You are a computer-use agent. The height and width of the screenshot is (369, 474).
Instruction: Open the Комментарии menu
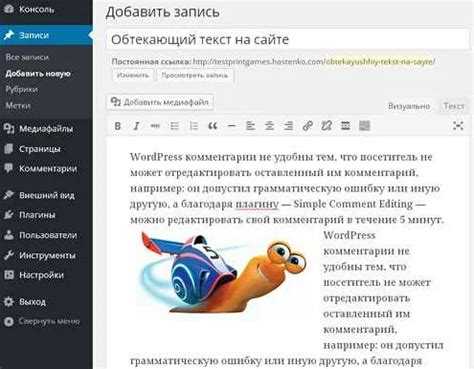pyautogui.click(x=46, y=169)
